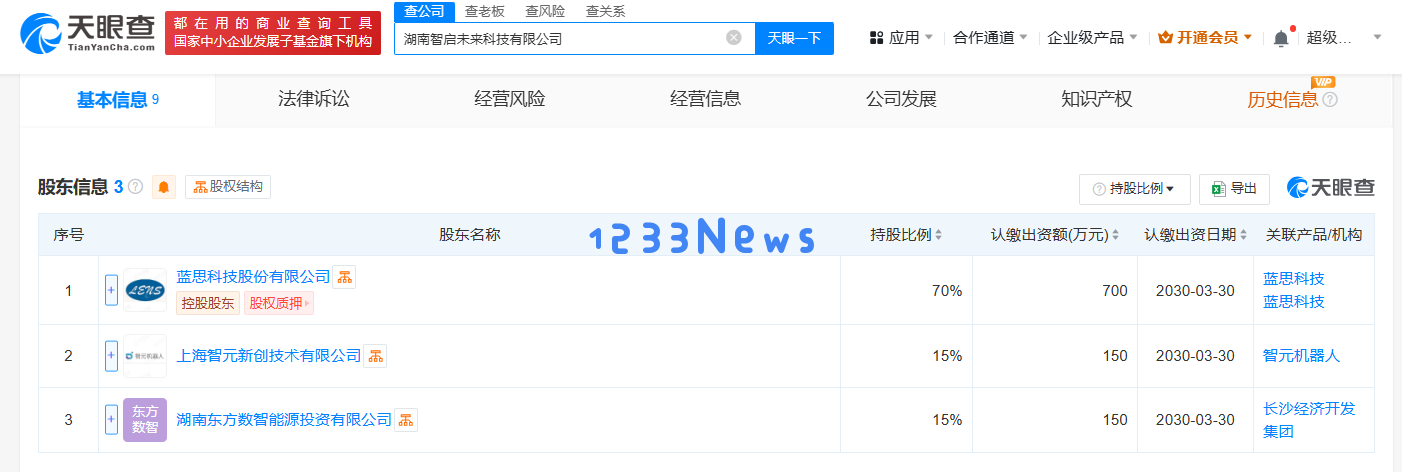The image size is (1402, 472).
Task: Open the 开通会员 dropdown
Action: 1247,38
